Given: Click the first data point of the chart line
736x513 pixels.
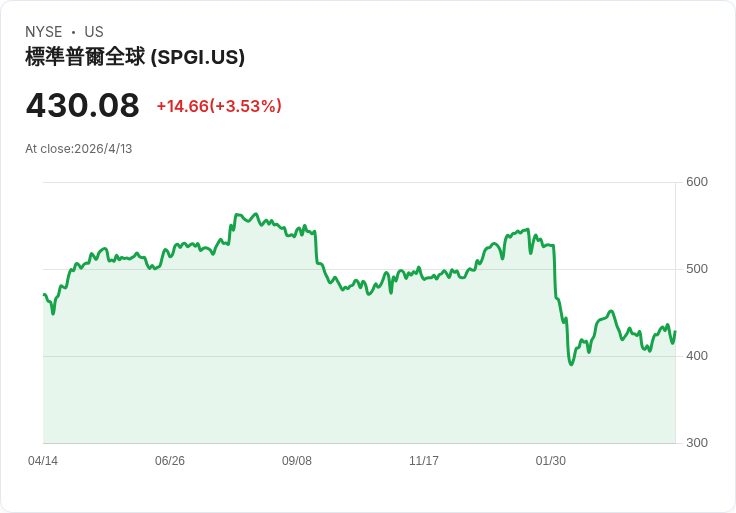Looking at the screenshot, I should pyautogui.click(x=44, y=294).
